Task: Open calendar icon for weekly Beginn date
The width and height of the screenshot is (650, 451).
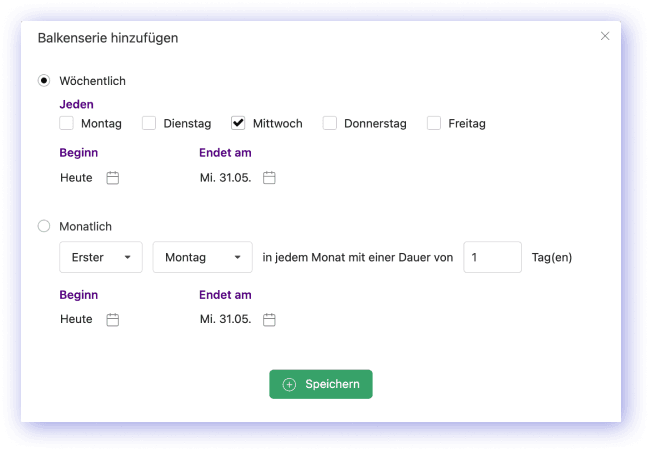Action: coord(113,178)
